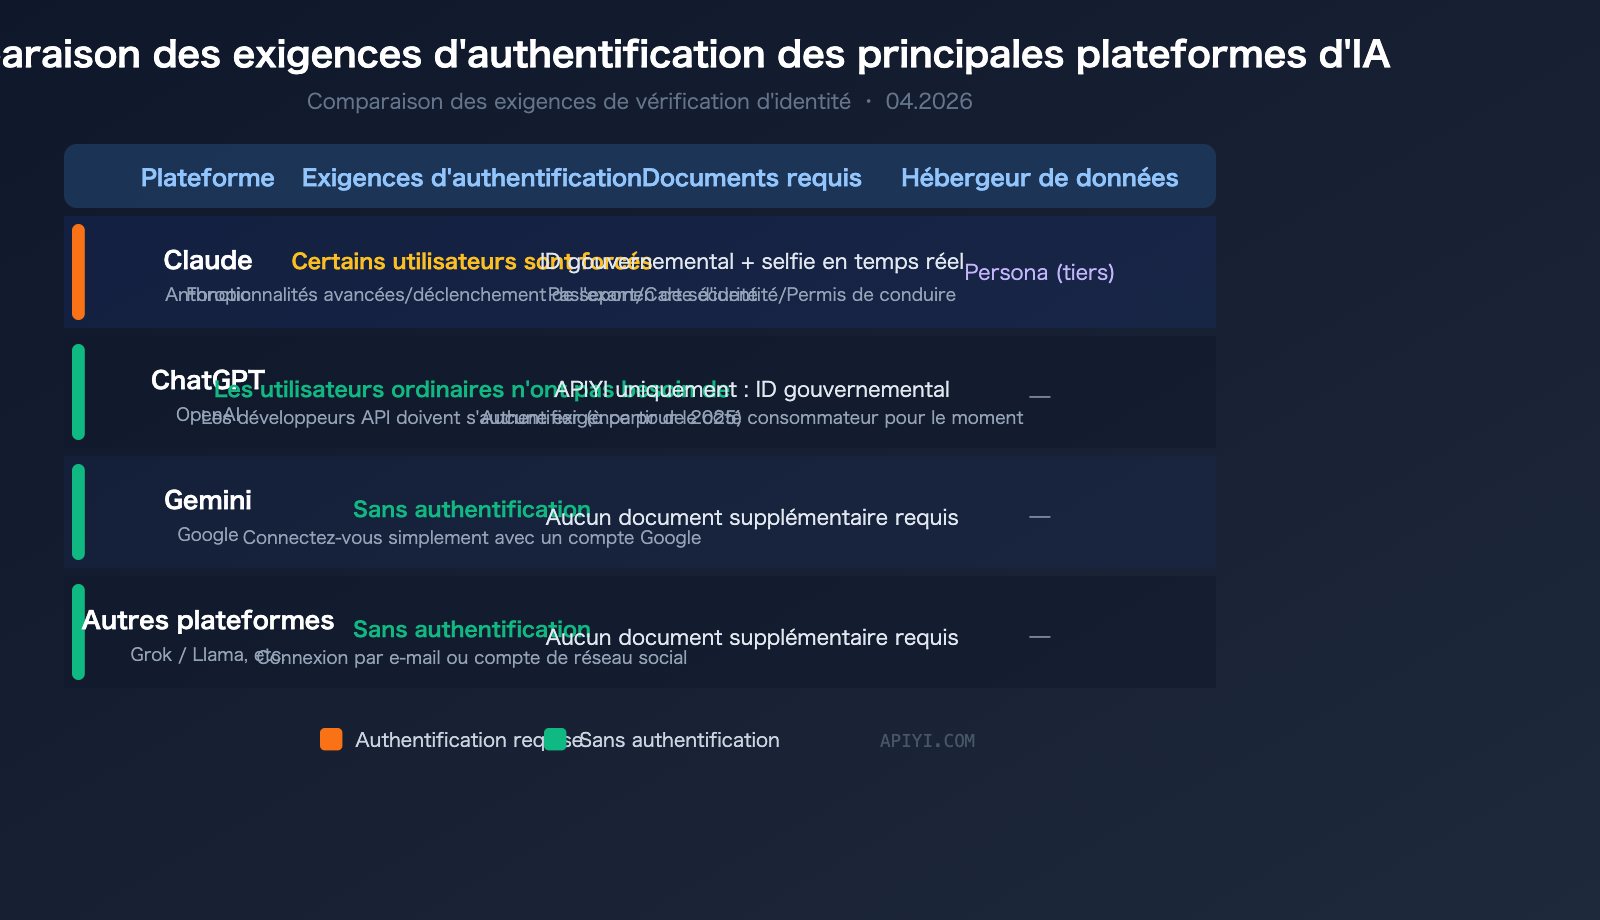Select the Claude platform label
Viewport: 1600px width, 920px height.
207,261
